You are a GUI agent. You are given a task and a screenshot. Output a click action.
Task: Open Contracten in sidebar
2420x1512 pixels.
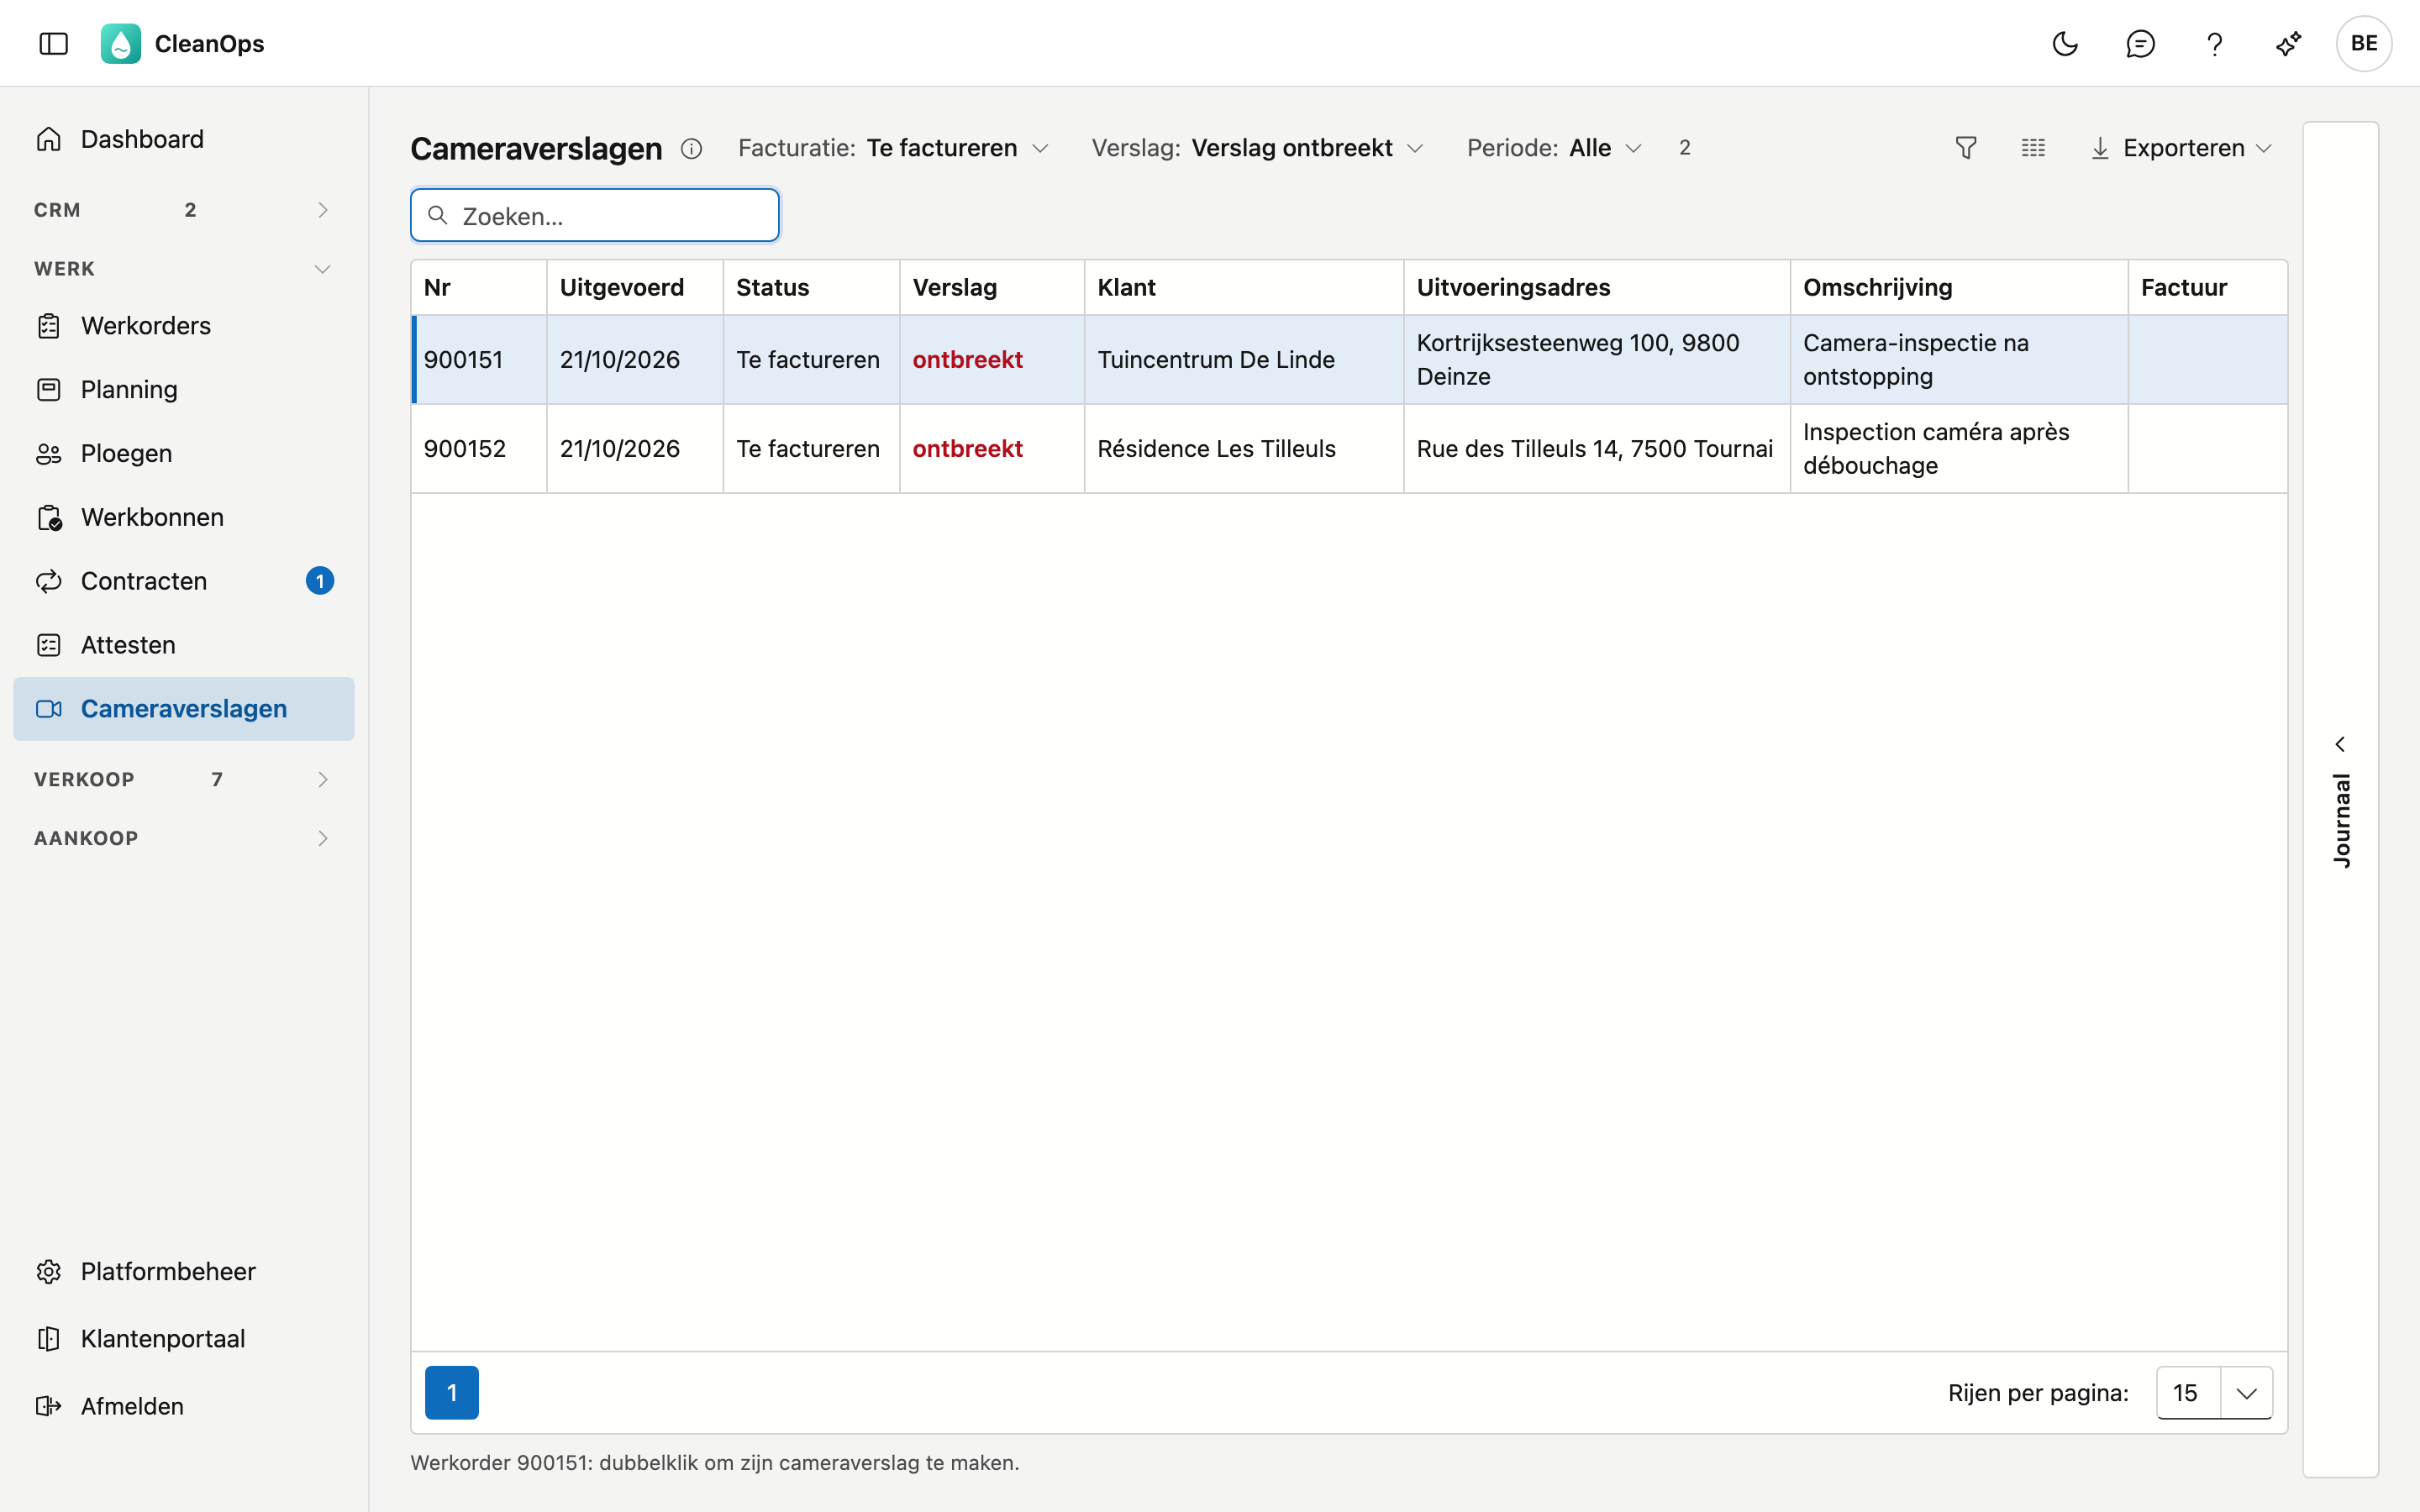point(183,581)
